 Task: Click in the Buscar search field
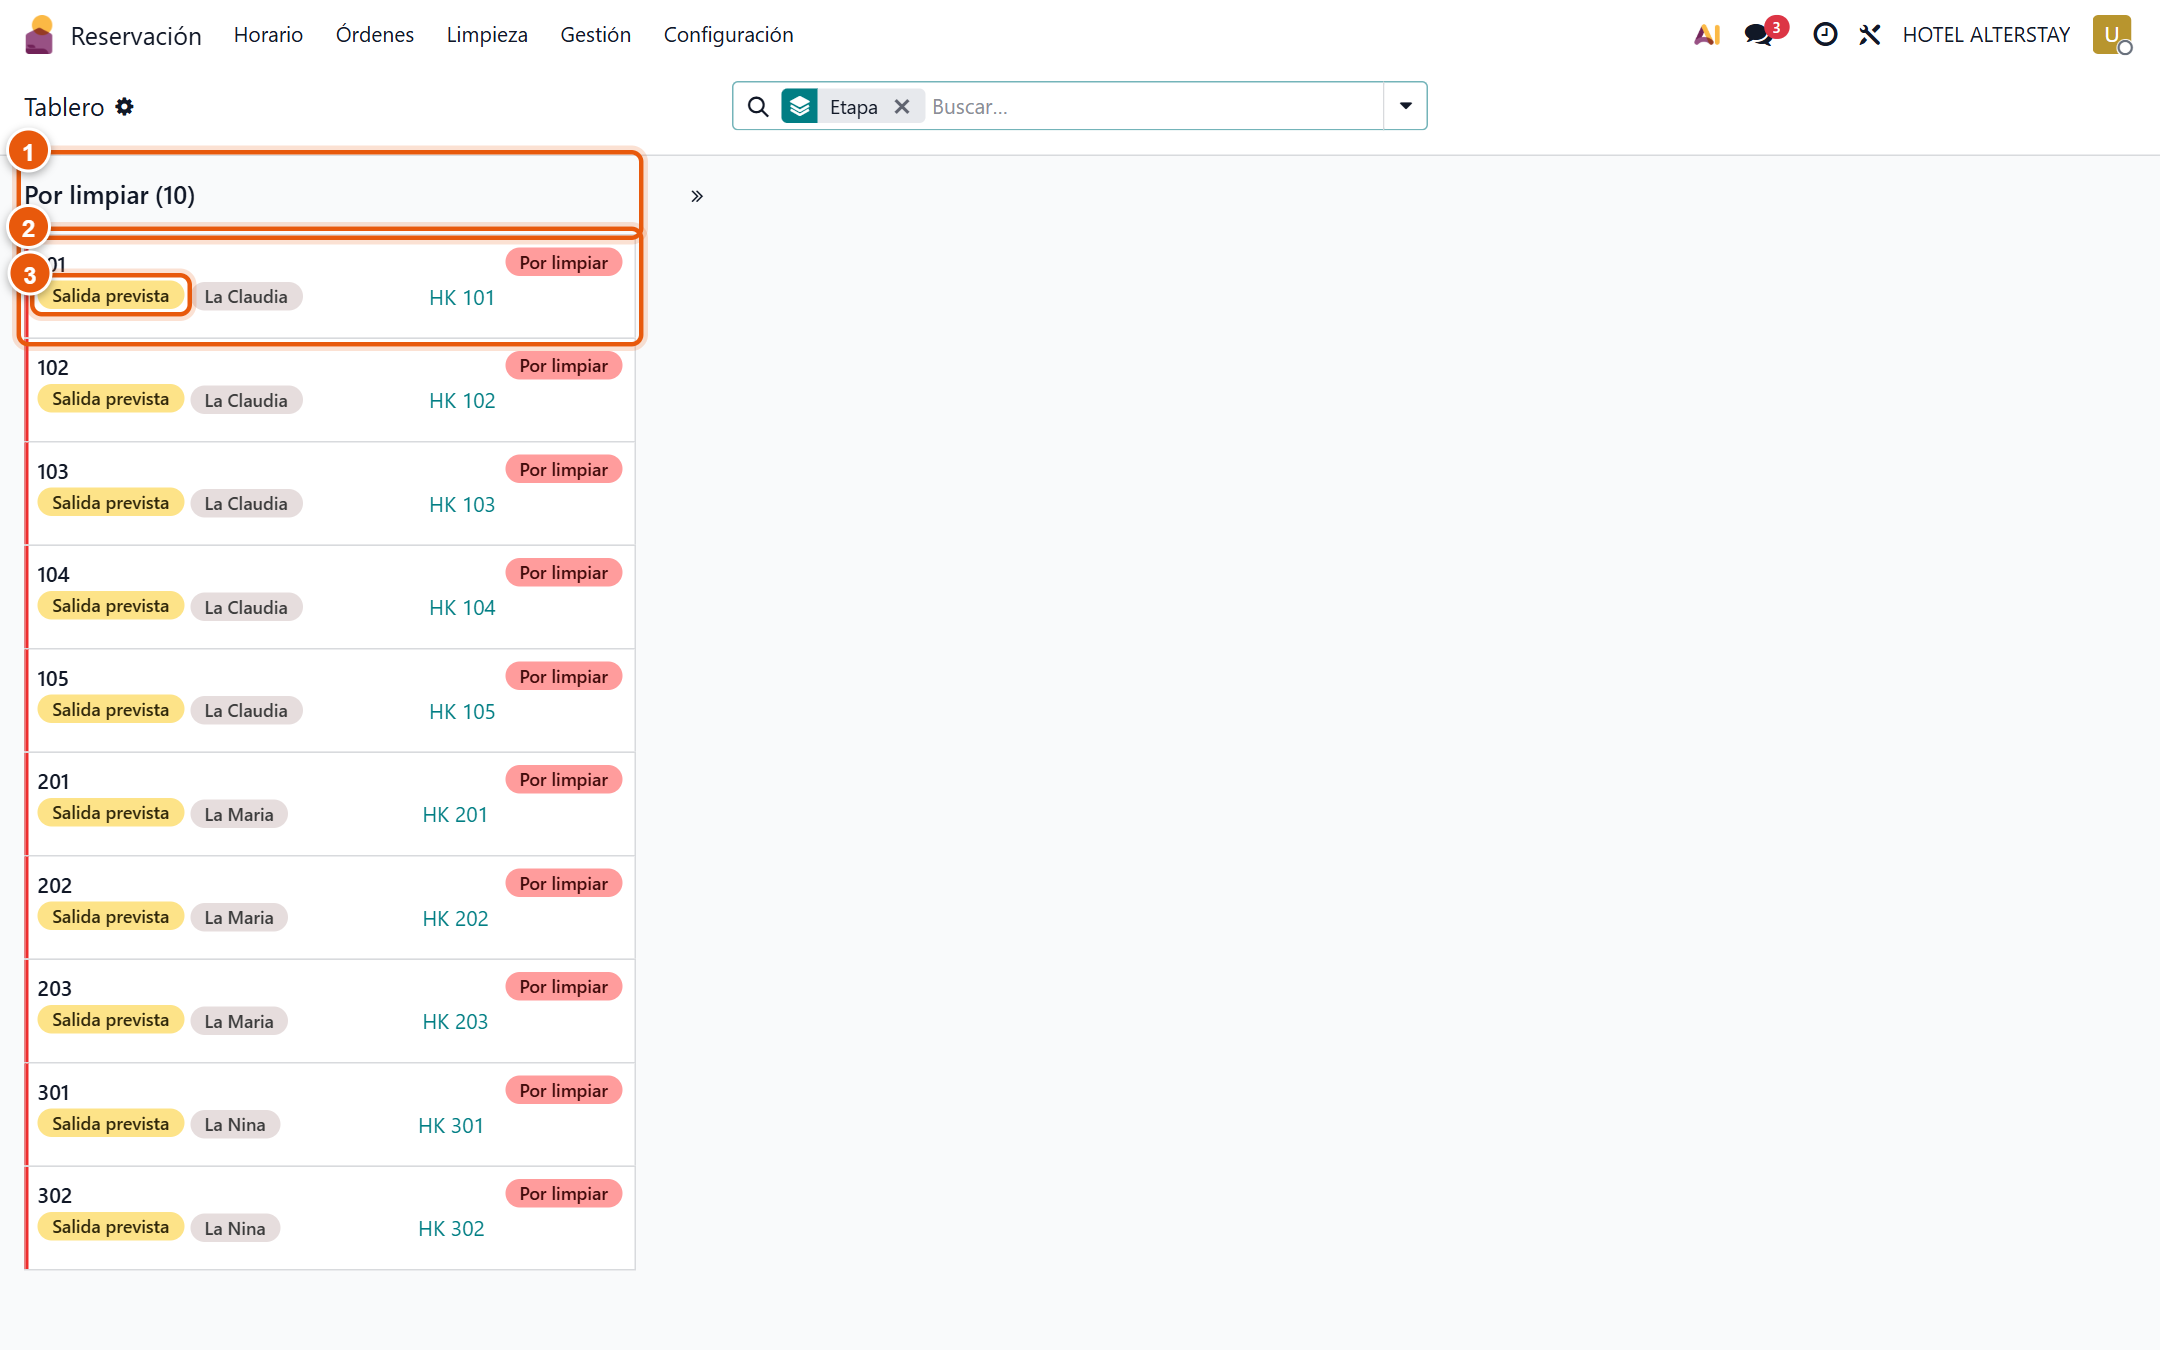[x=1154, y=106]
